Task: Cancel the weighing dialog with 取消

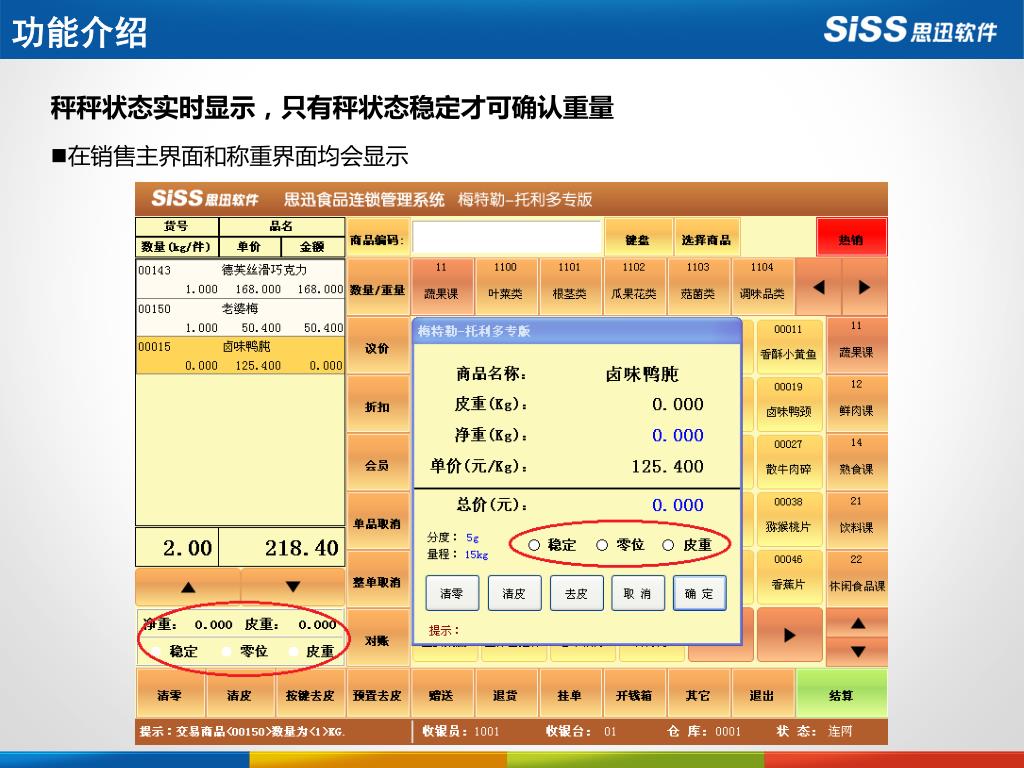Action: pyautogui.click(x=637, y=593)
